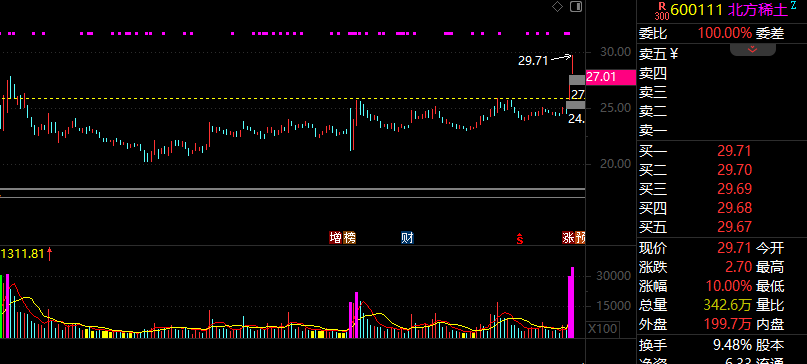Screen dimensions: 807x364
Task: Toggle the side panel layout icon
Action: pos(576,7)
